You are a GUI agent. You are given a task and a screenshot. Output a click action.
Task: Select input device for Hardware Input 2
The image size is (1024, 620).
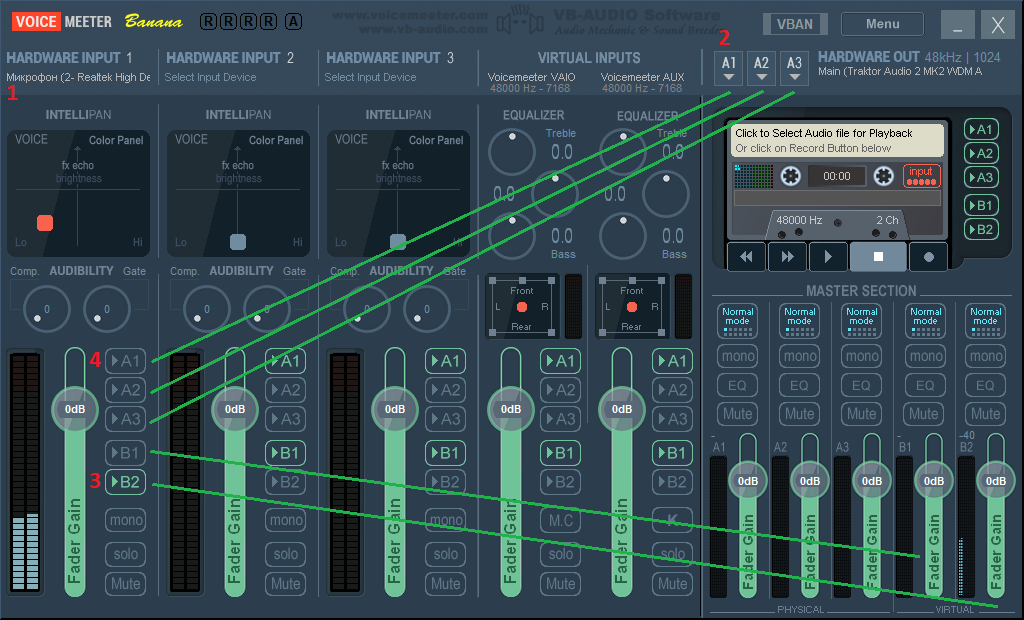[x=210, y=77]
